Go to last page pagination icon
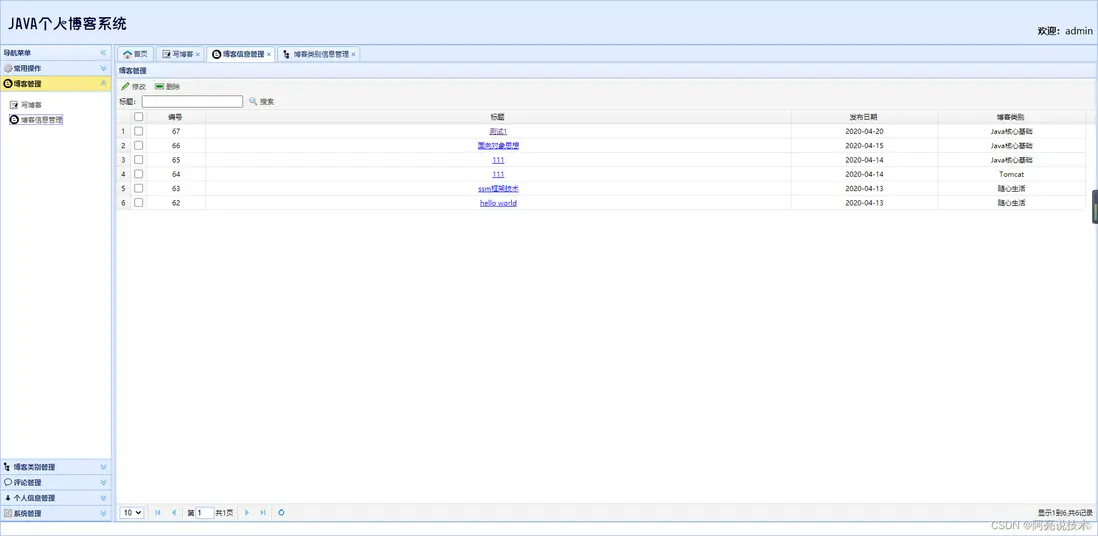This screenshot has height=536, width=1098. tap(263, 513)
